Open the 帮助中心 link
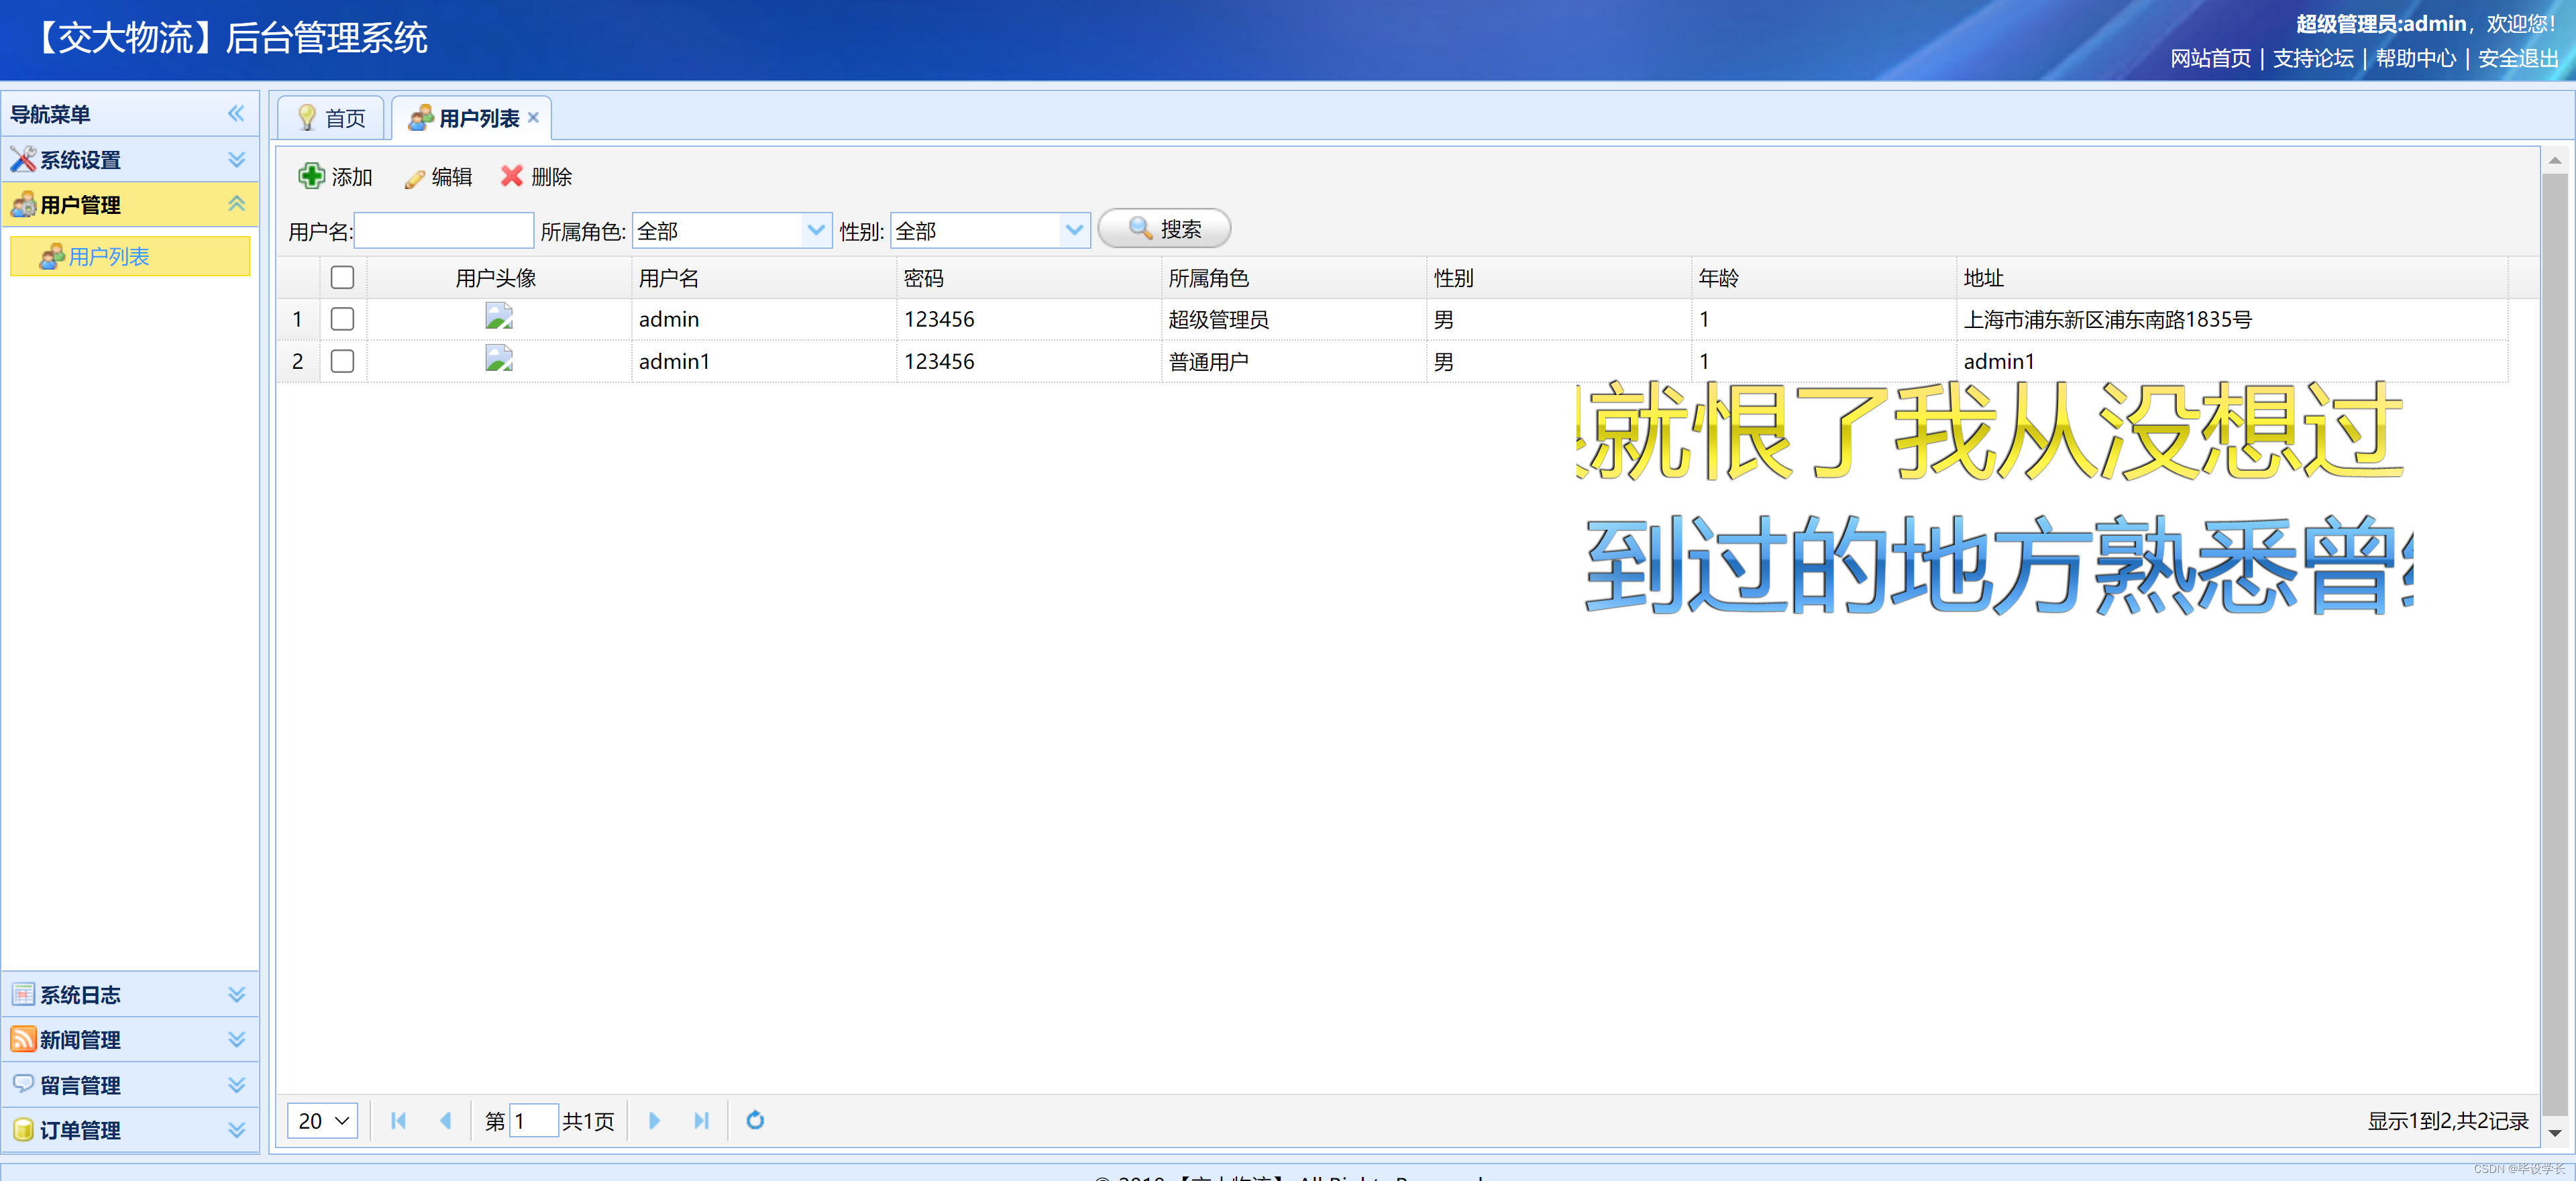This screenshot has height=1181, width=2576. click(x=2415, y=59)
